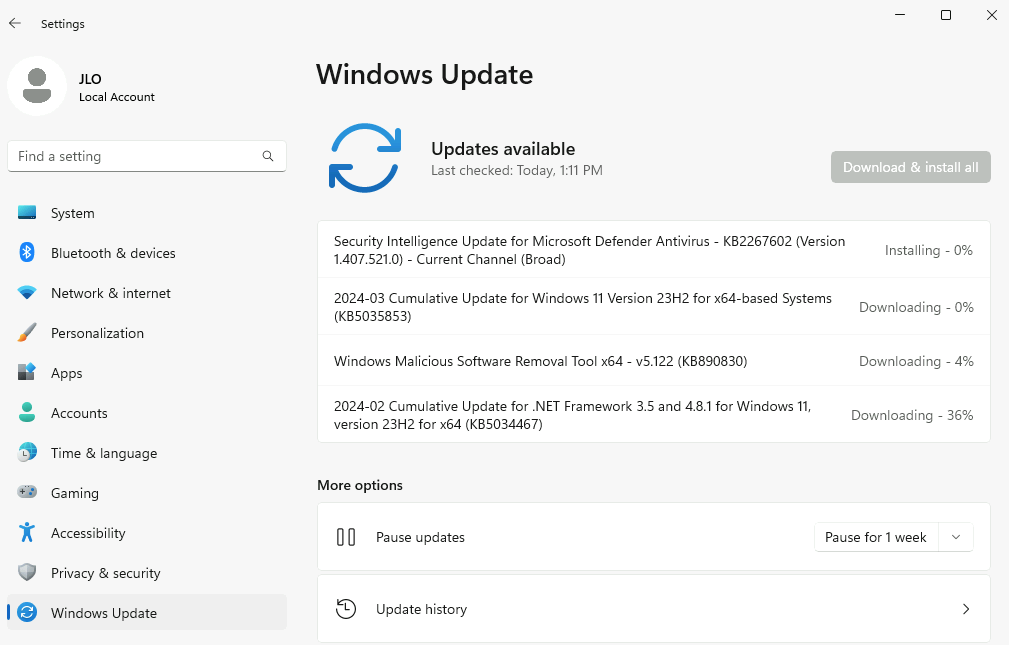Select Windows Update in the sidebar
The height and width of the screenshot is (645, 1009).
147,612
